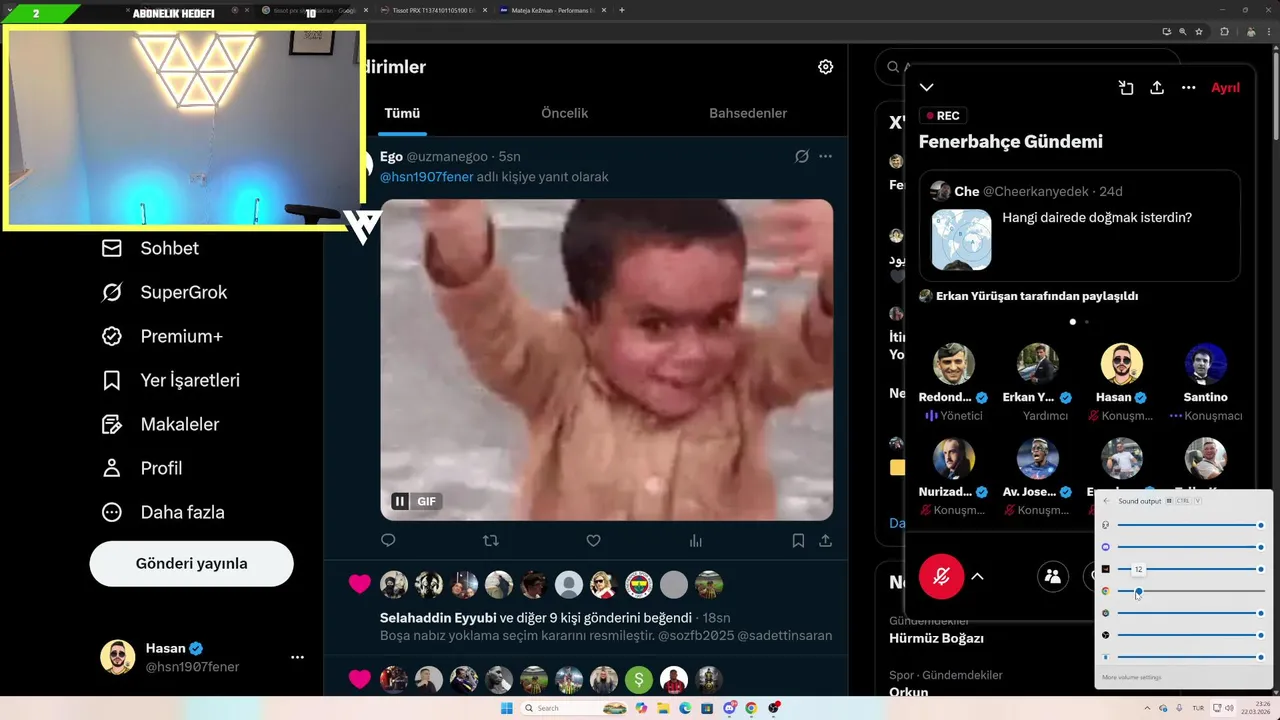Open Daha fazla menu

tap(162, 512)
